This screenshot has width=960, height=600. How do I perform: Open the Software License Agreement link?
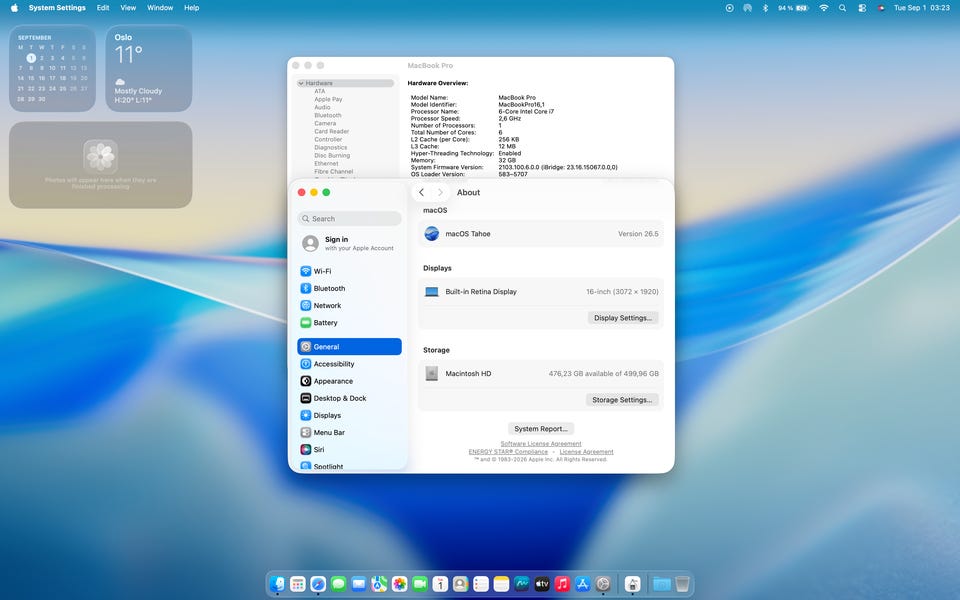541,444
